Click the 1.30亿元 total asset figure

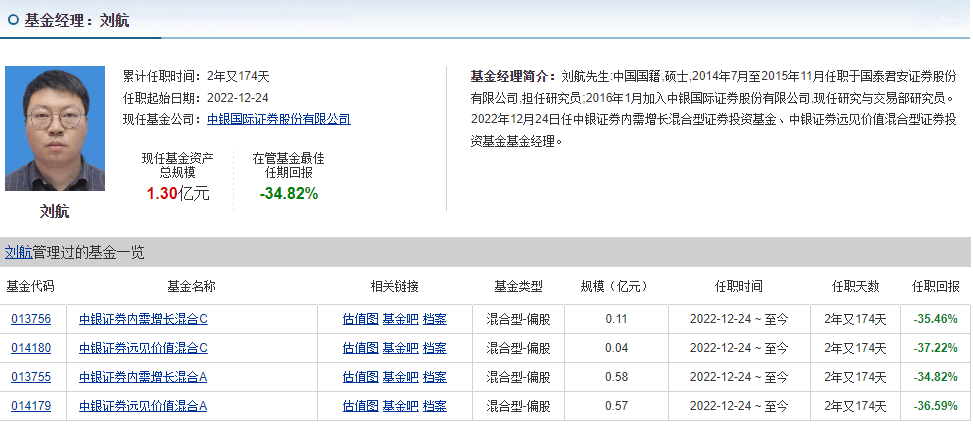[178, 194]
